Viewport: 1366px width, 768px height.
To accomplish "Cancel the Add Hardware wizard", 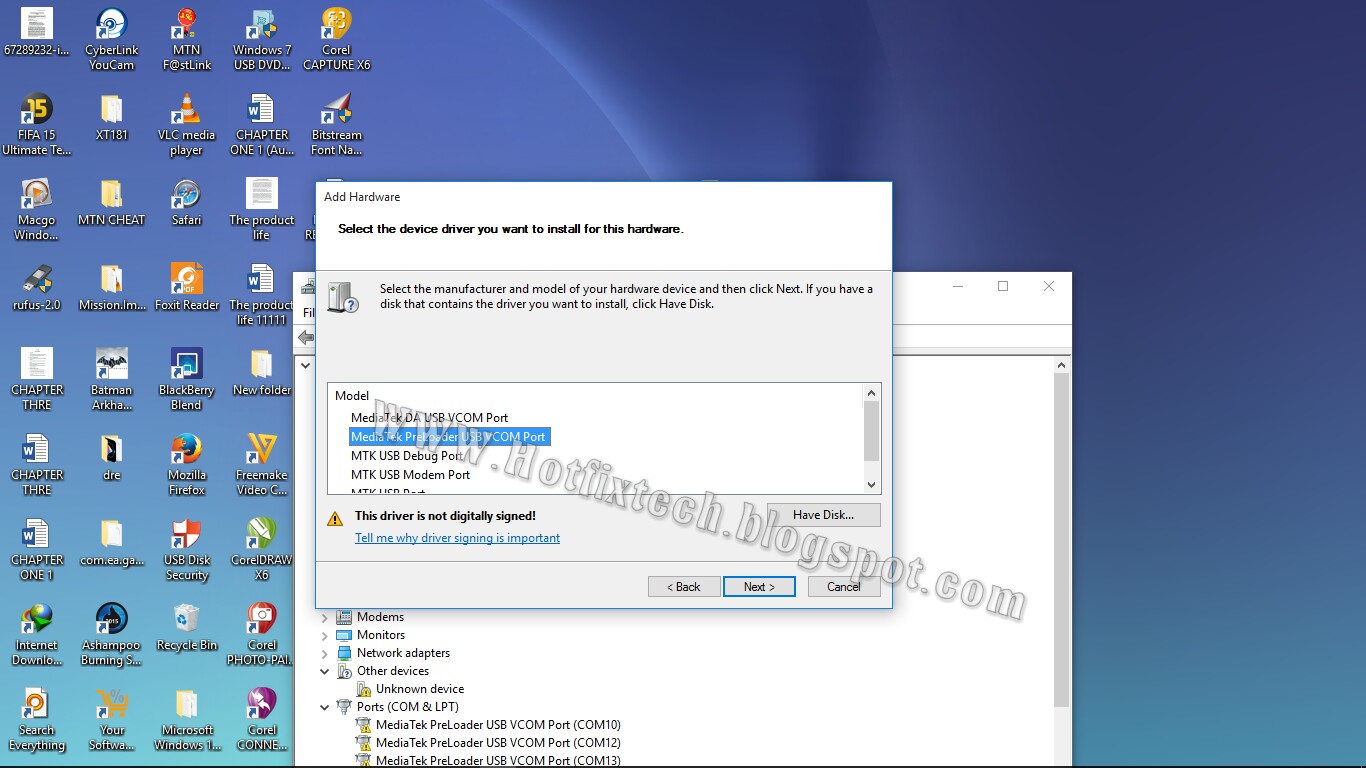I will [x=844, y=587].
